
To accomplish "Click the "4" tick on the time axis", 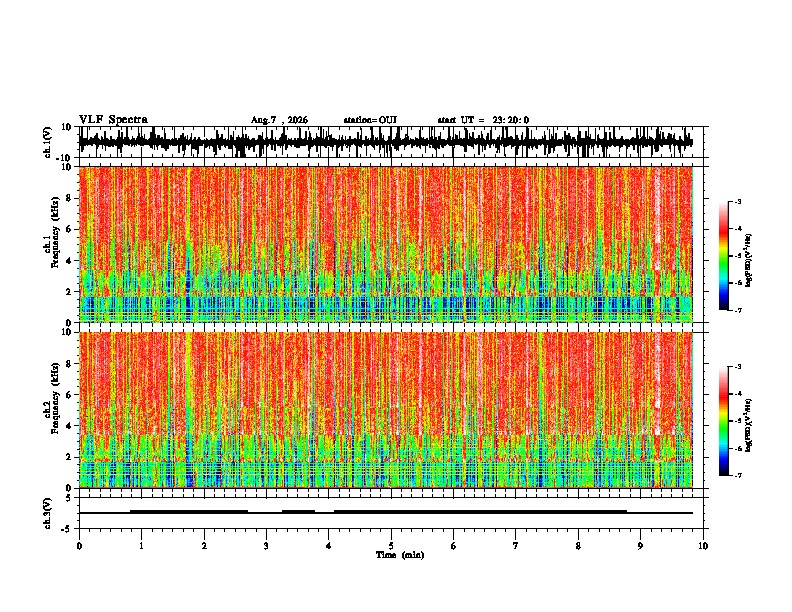I will (x=329, y=546).
